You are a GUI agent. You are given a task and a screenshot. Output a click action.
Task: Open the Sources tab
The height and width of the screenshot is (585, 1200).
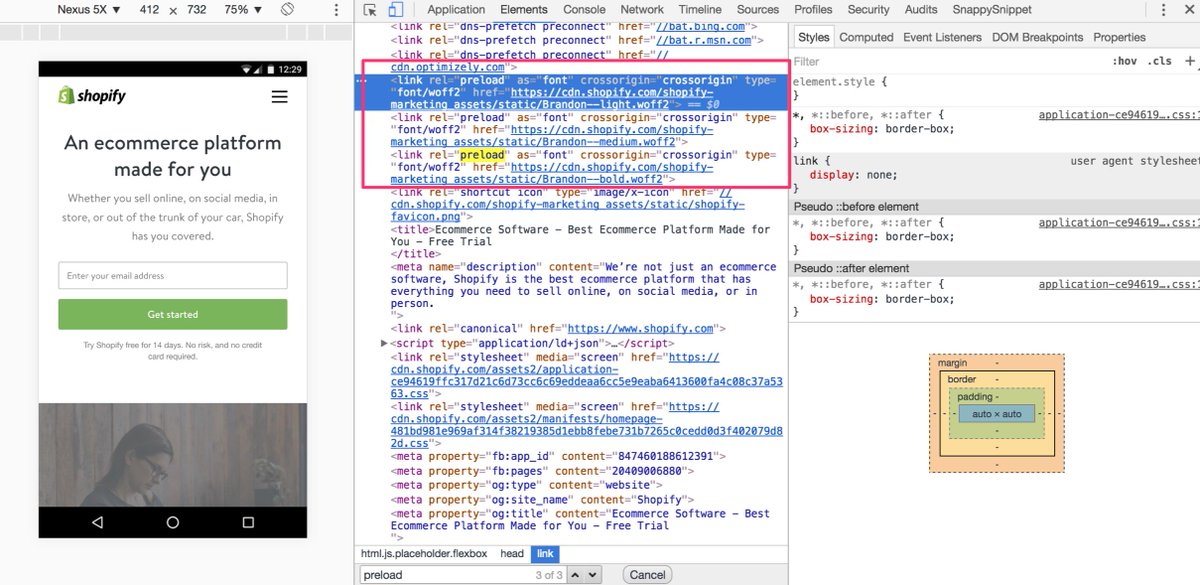[758, 9]
